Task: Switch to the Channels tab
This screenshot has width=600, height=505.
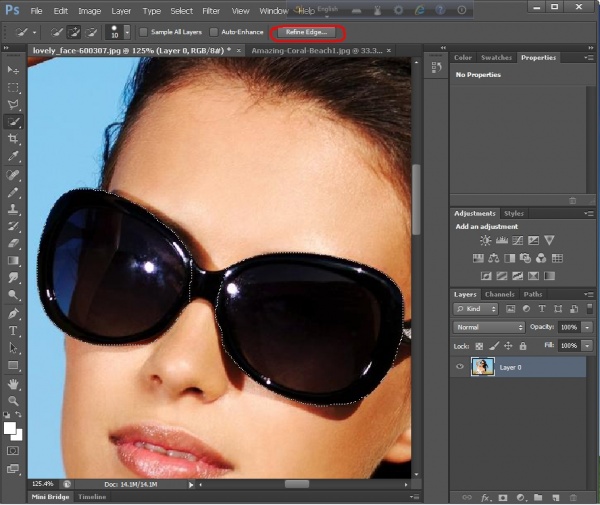Action: coord(499,294)
